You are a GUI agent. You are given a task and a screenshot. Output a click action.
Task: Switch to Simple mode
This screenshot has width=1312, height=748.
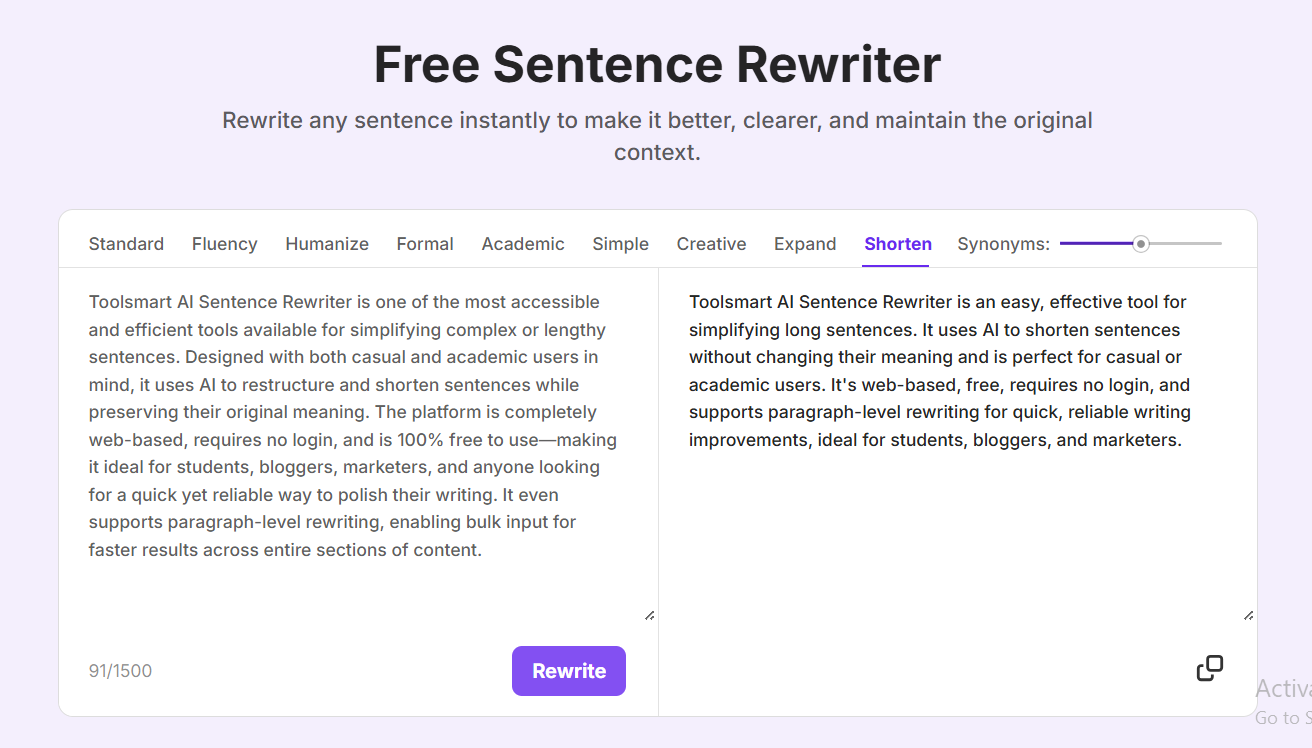620,244
